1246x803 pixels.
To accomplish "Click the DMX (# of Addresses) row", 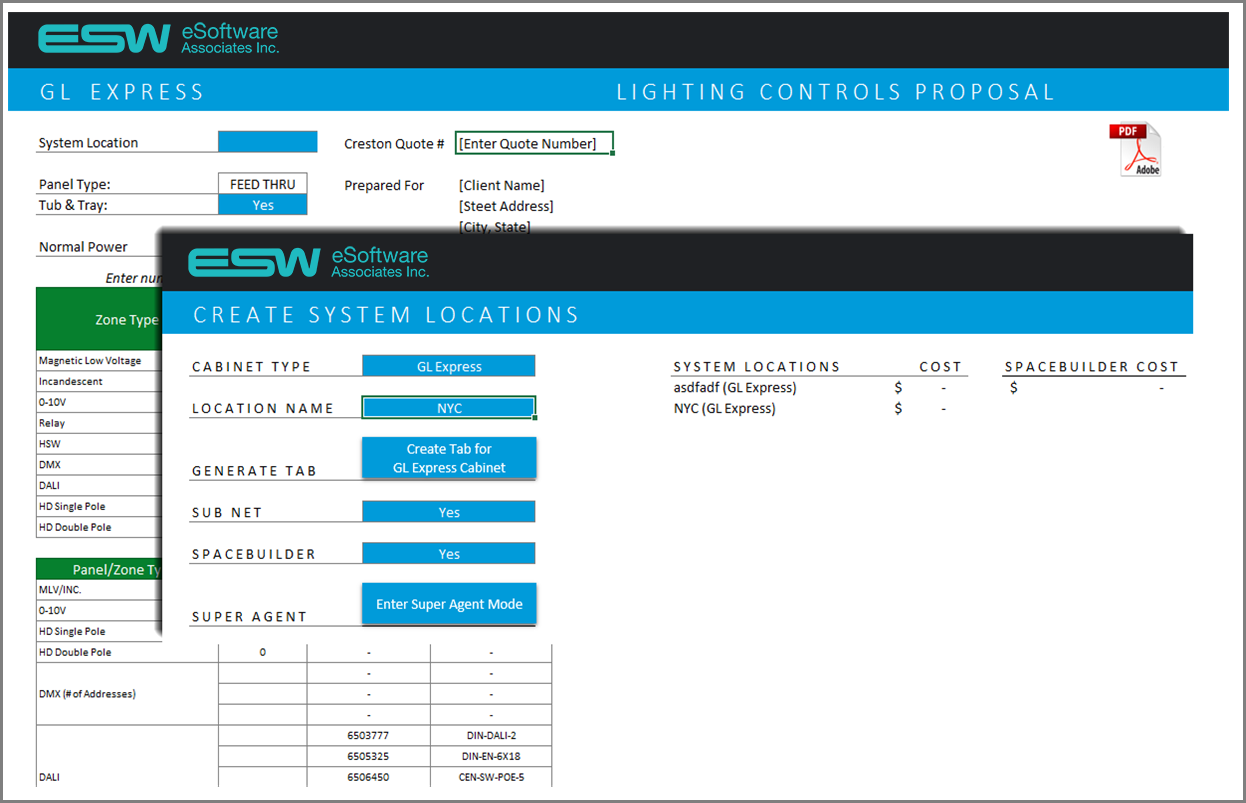I will pyautogui.click(x=127, y=693).
